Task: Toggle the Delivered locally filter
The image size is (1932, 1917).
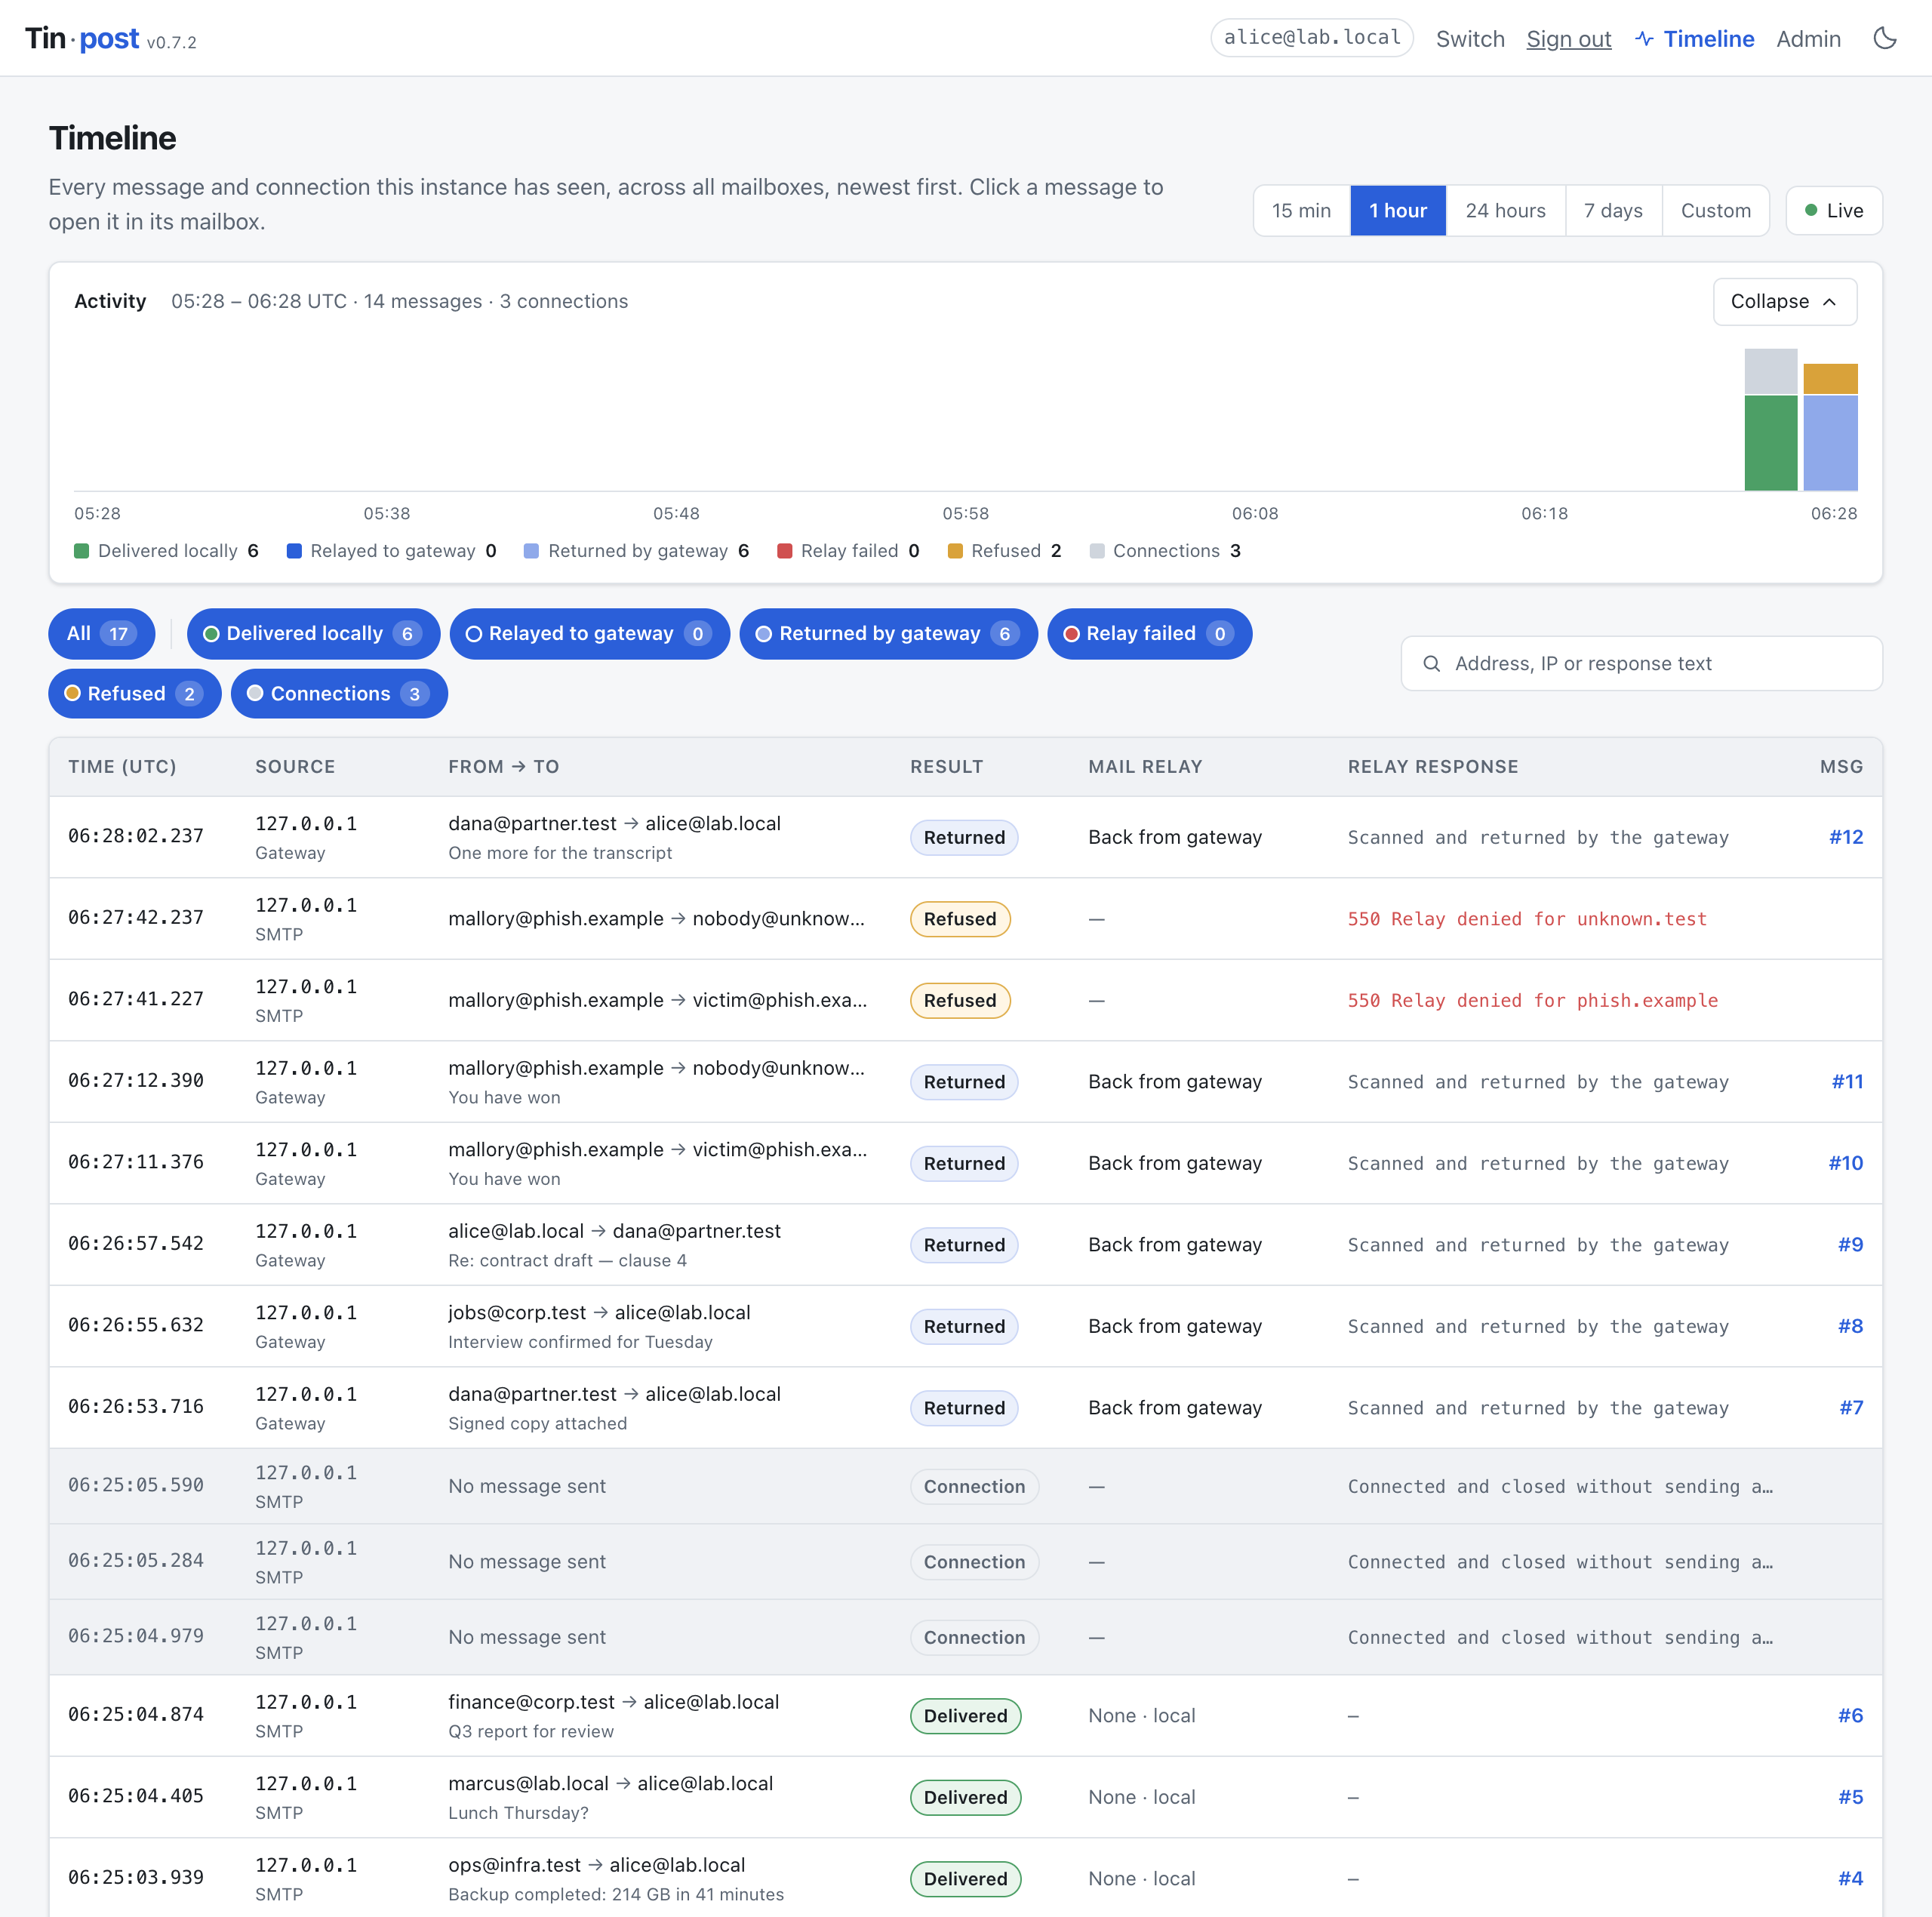Action: [313, 634]
